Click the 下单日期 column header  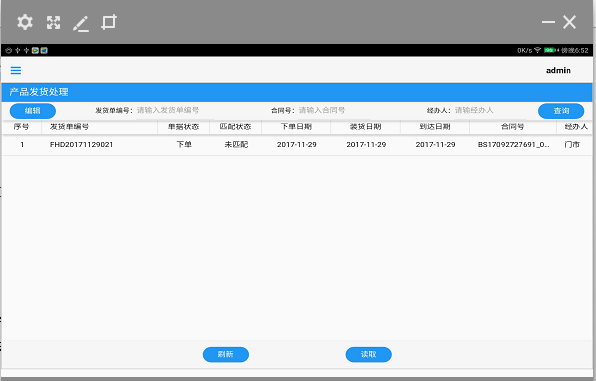tap(296, 127)
